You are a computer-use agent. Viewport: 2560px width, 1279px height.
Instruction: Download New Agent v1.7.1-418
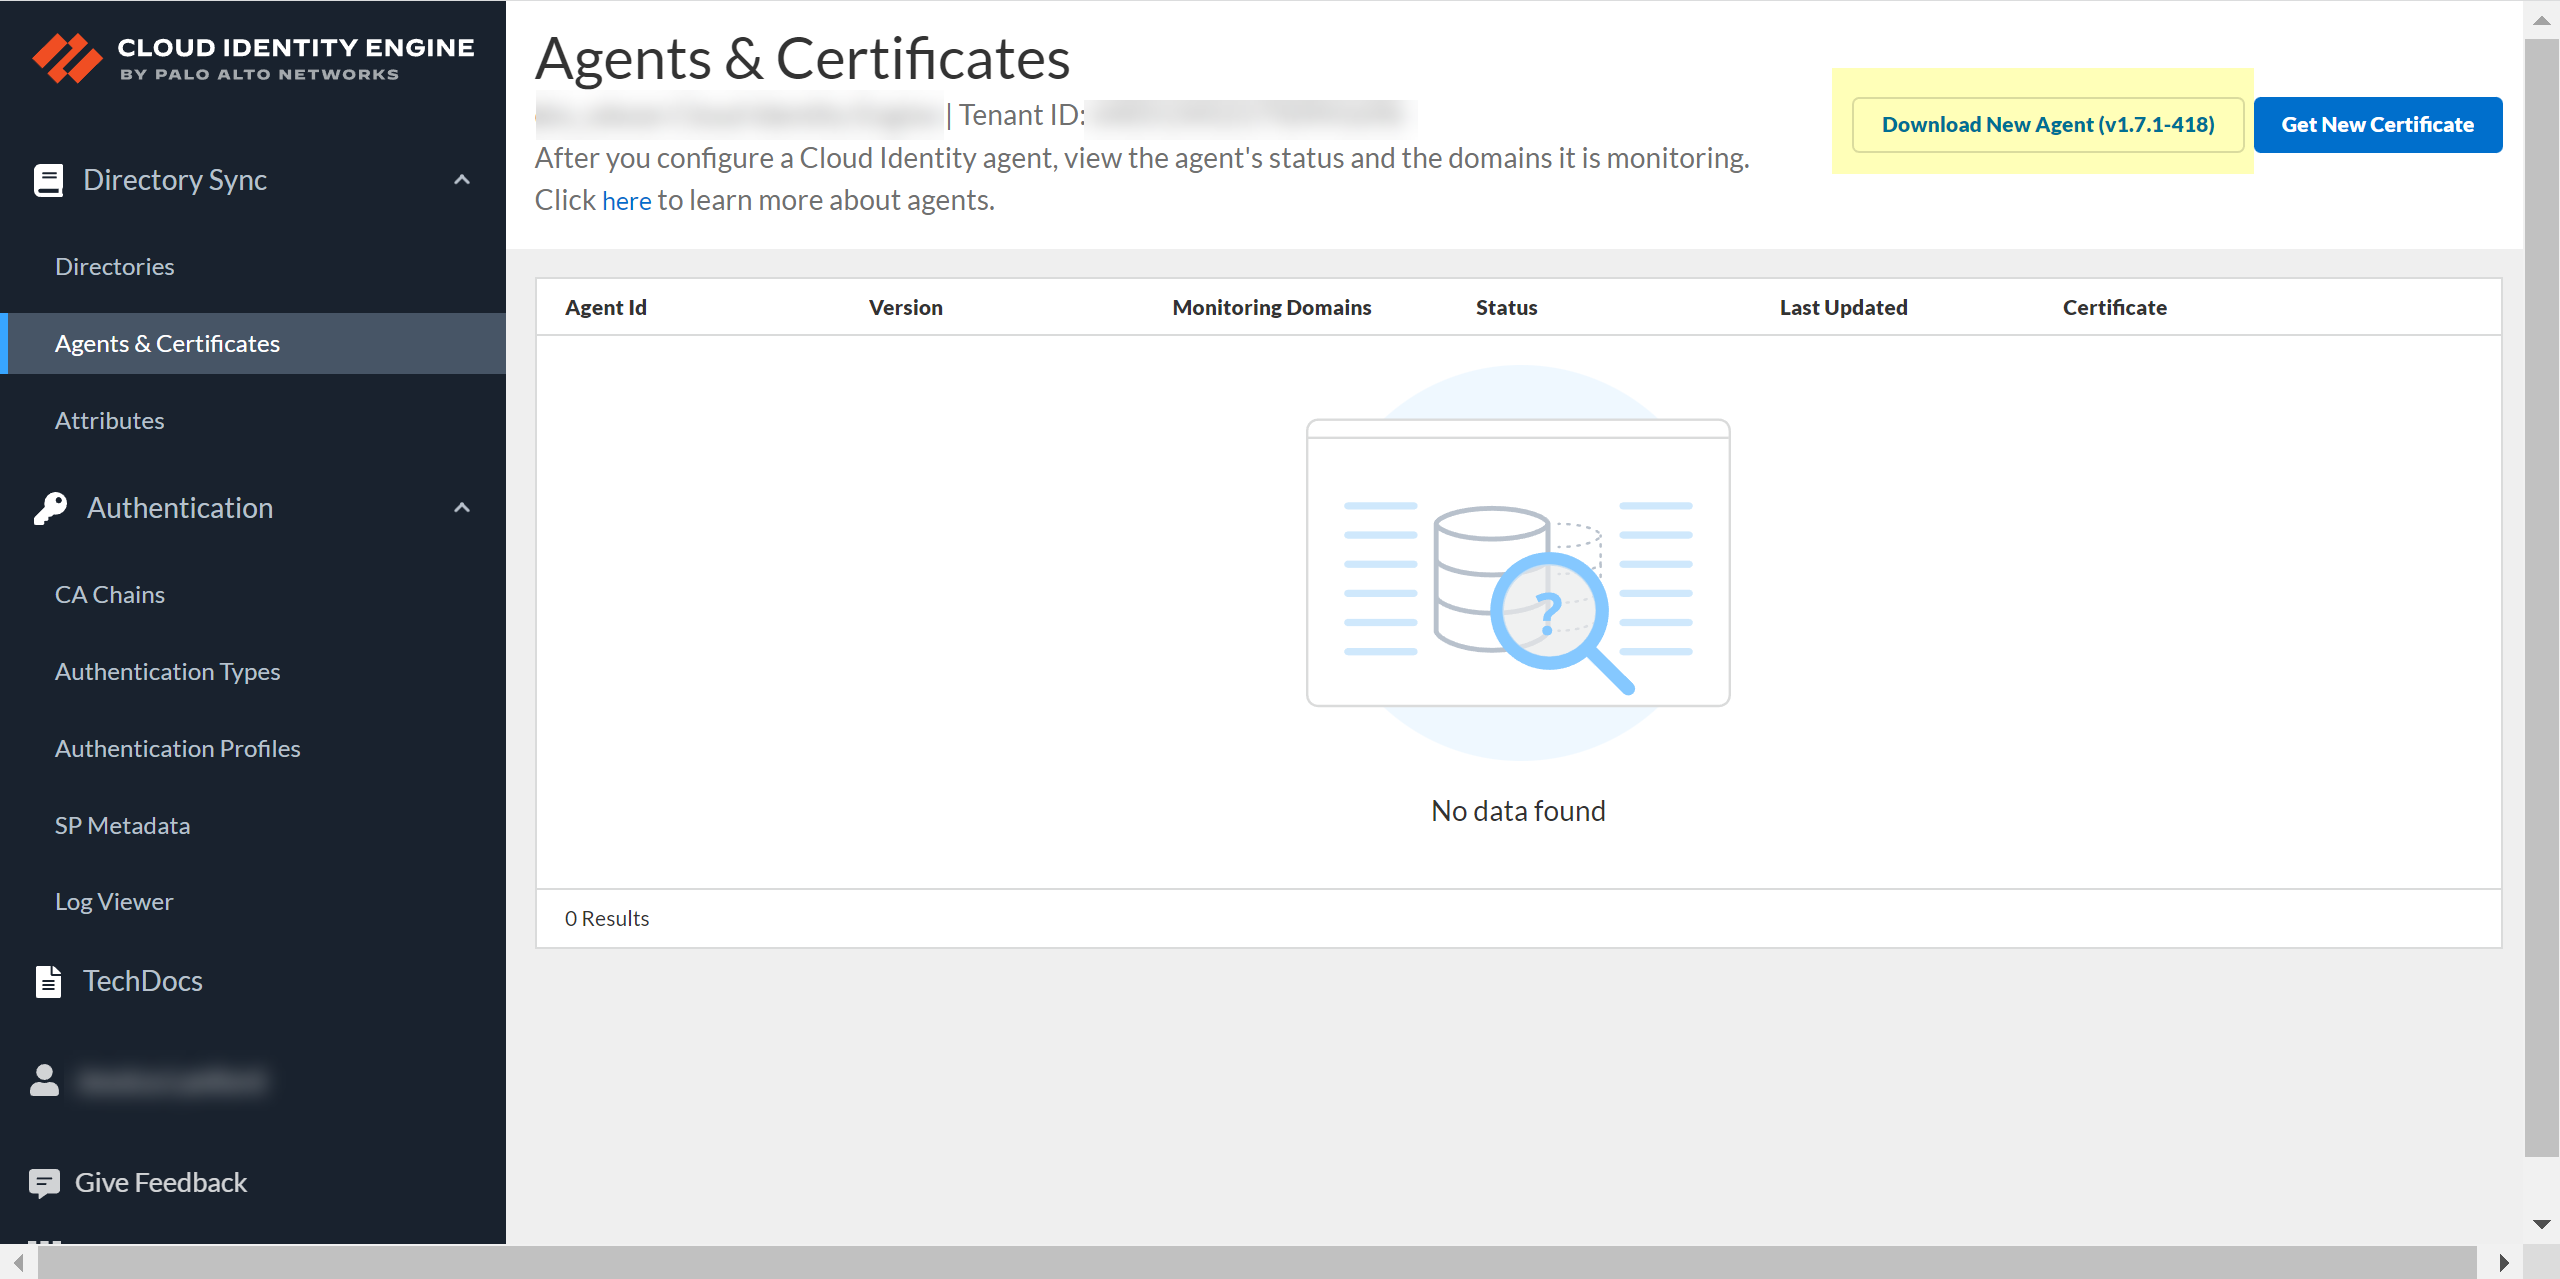tap(2047, 125)
